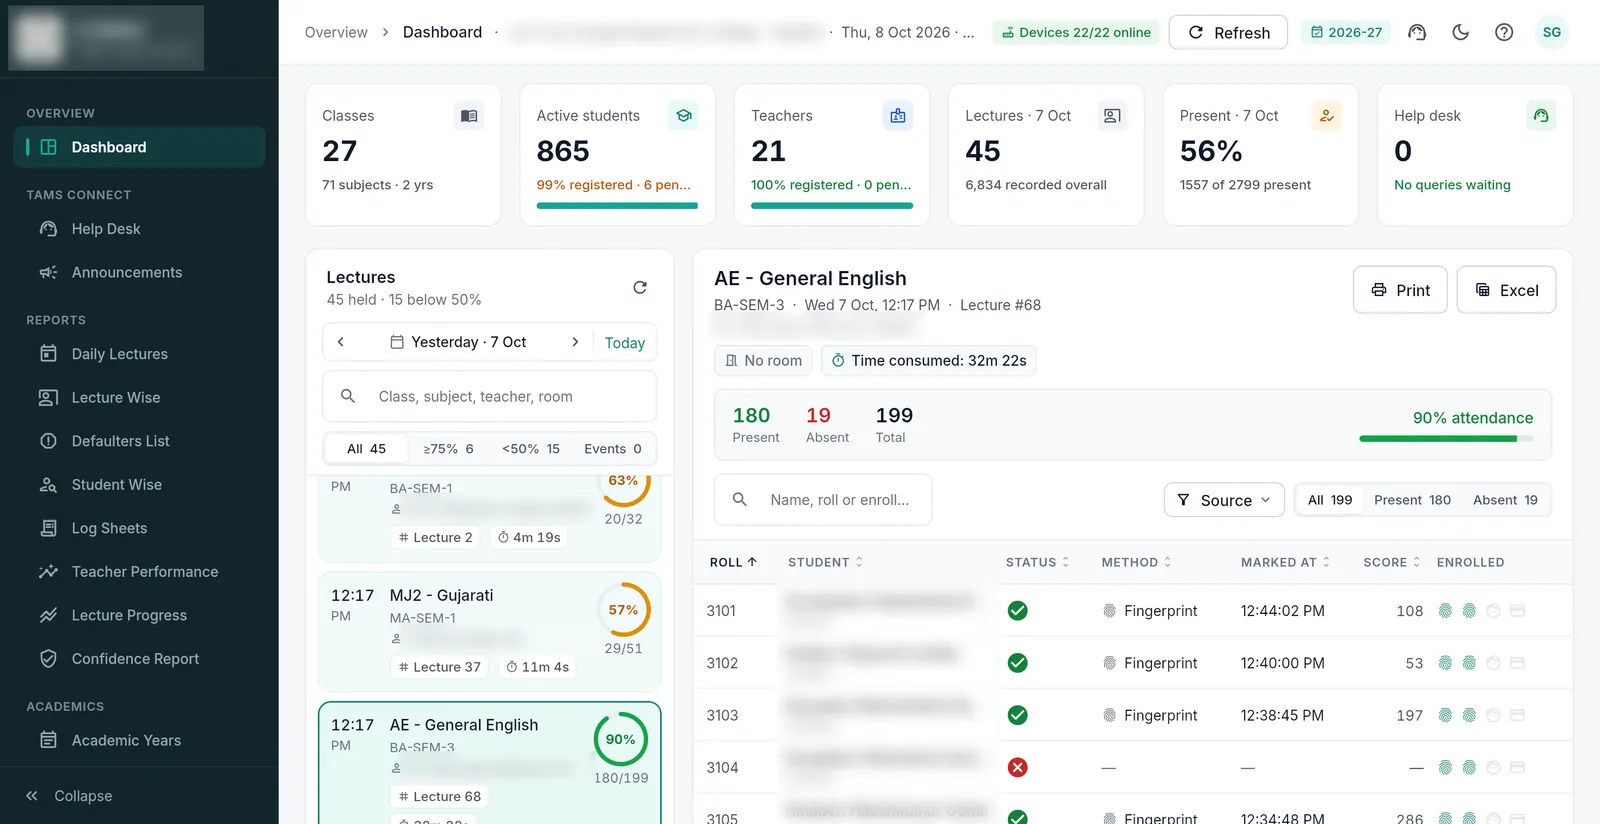Viewport: 1600px width, 824px height.
Task: Click the Teachers registration progress bar
Action: [832, 206]
